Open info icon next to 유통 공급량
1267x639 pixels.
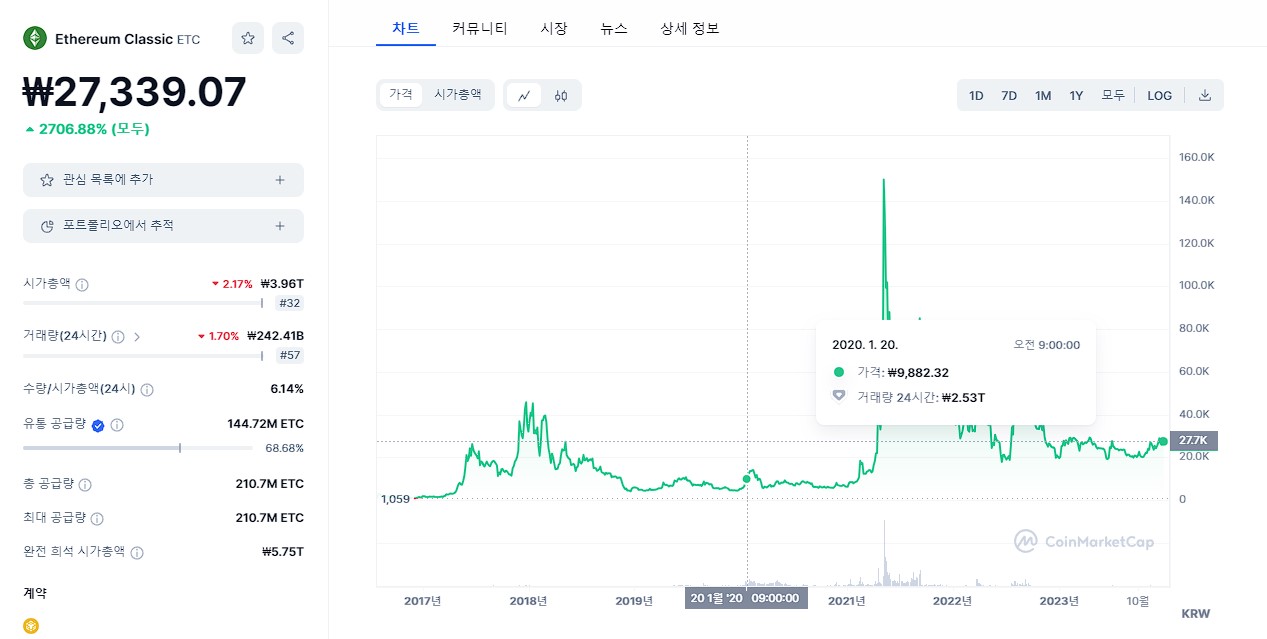pyautogui.click(x=117, y=425)
